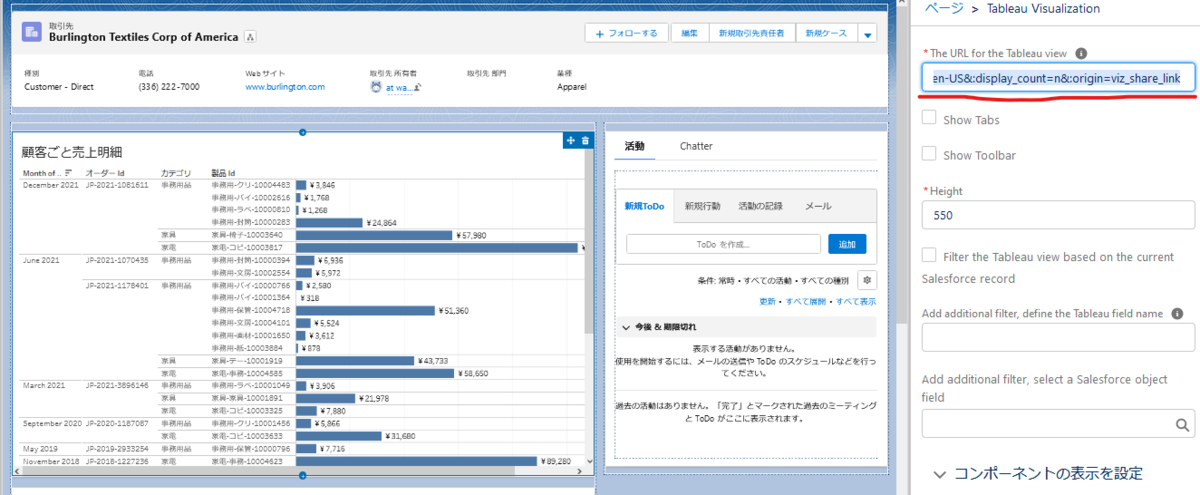
Task: Select the 新規行動 tab
Action: (x=703, y=205)
